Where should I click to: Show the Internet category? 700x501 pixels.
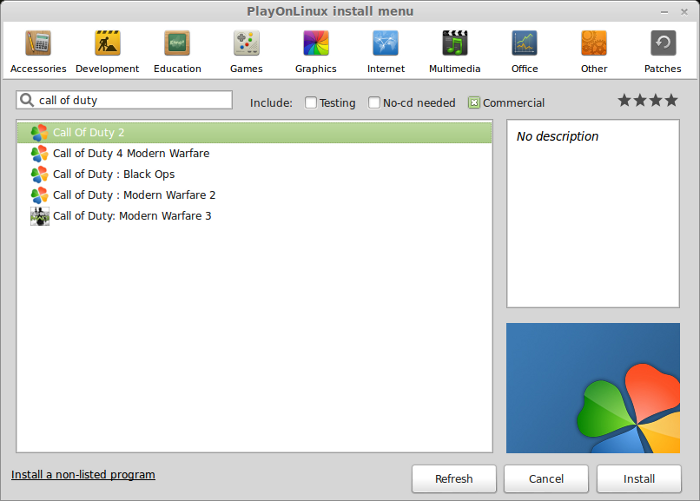click(386, 51)
